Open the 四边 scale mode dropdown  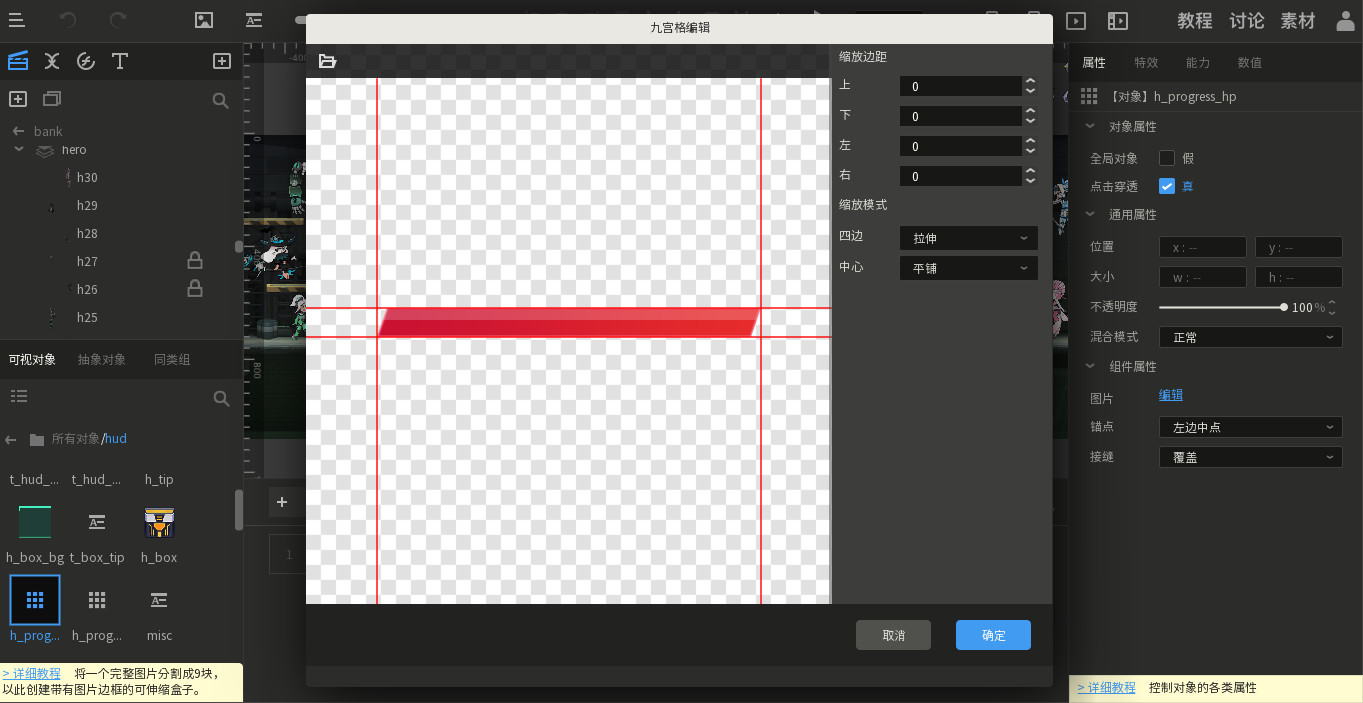967,237
